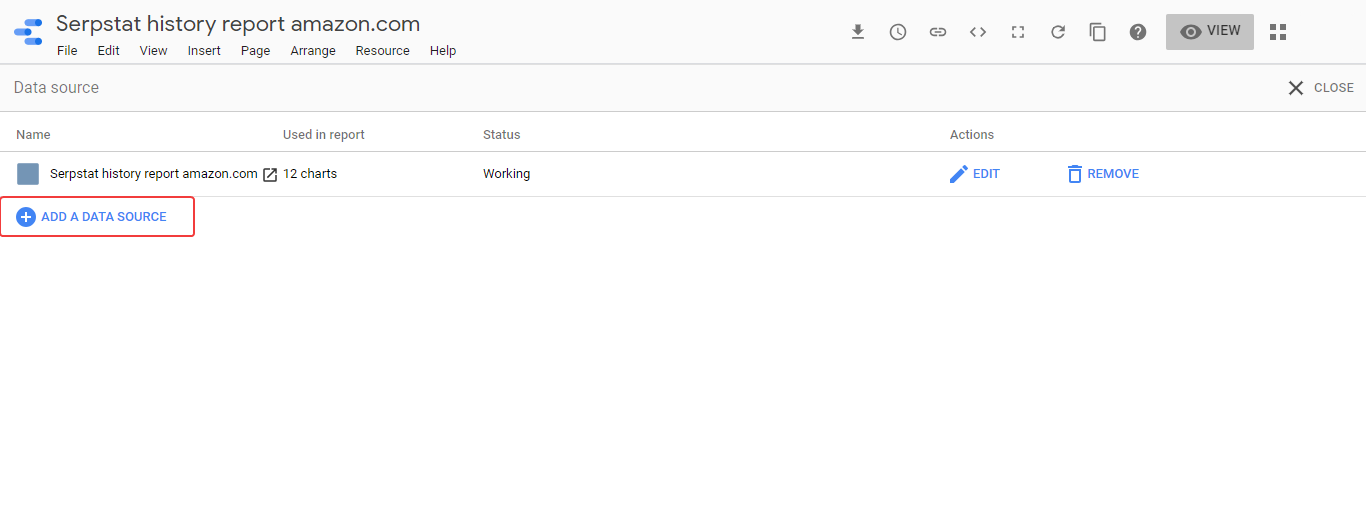Open the Google apps grid icon
The height and width of the screenshot is (515, 1366).
(x=1278, y=32)
